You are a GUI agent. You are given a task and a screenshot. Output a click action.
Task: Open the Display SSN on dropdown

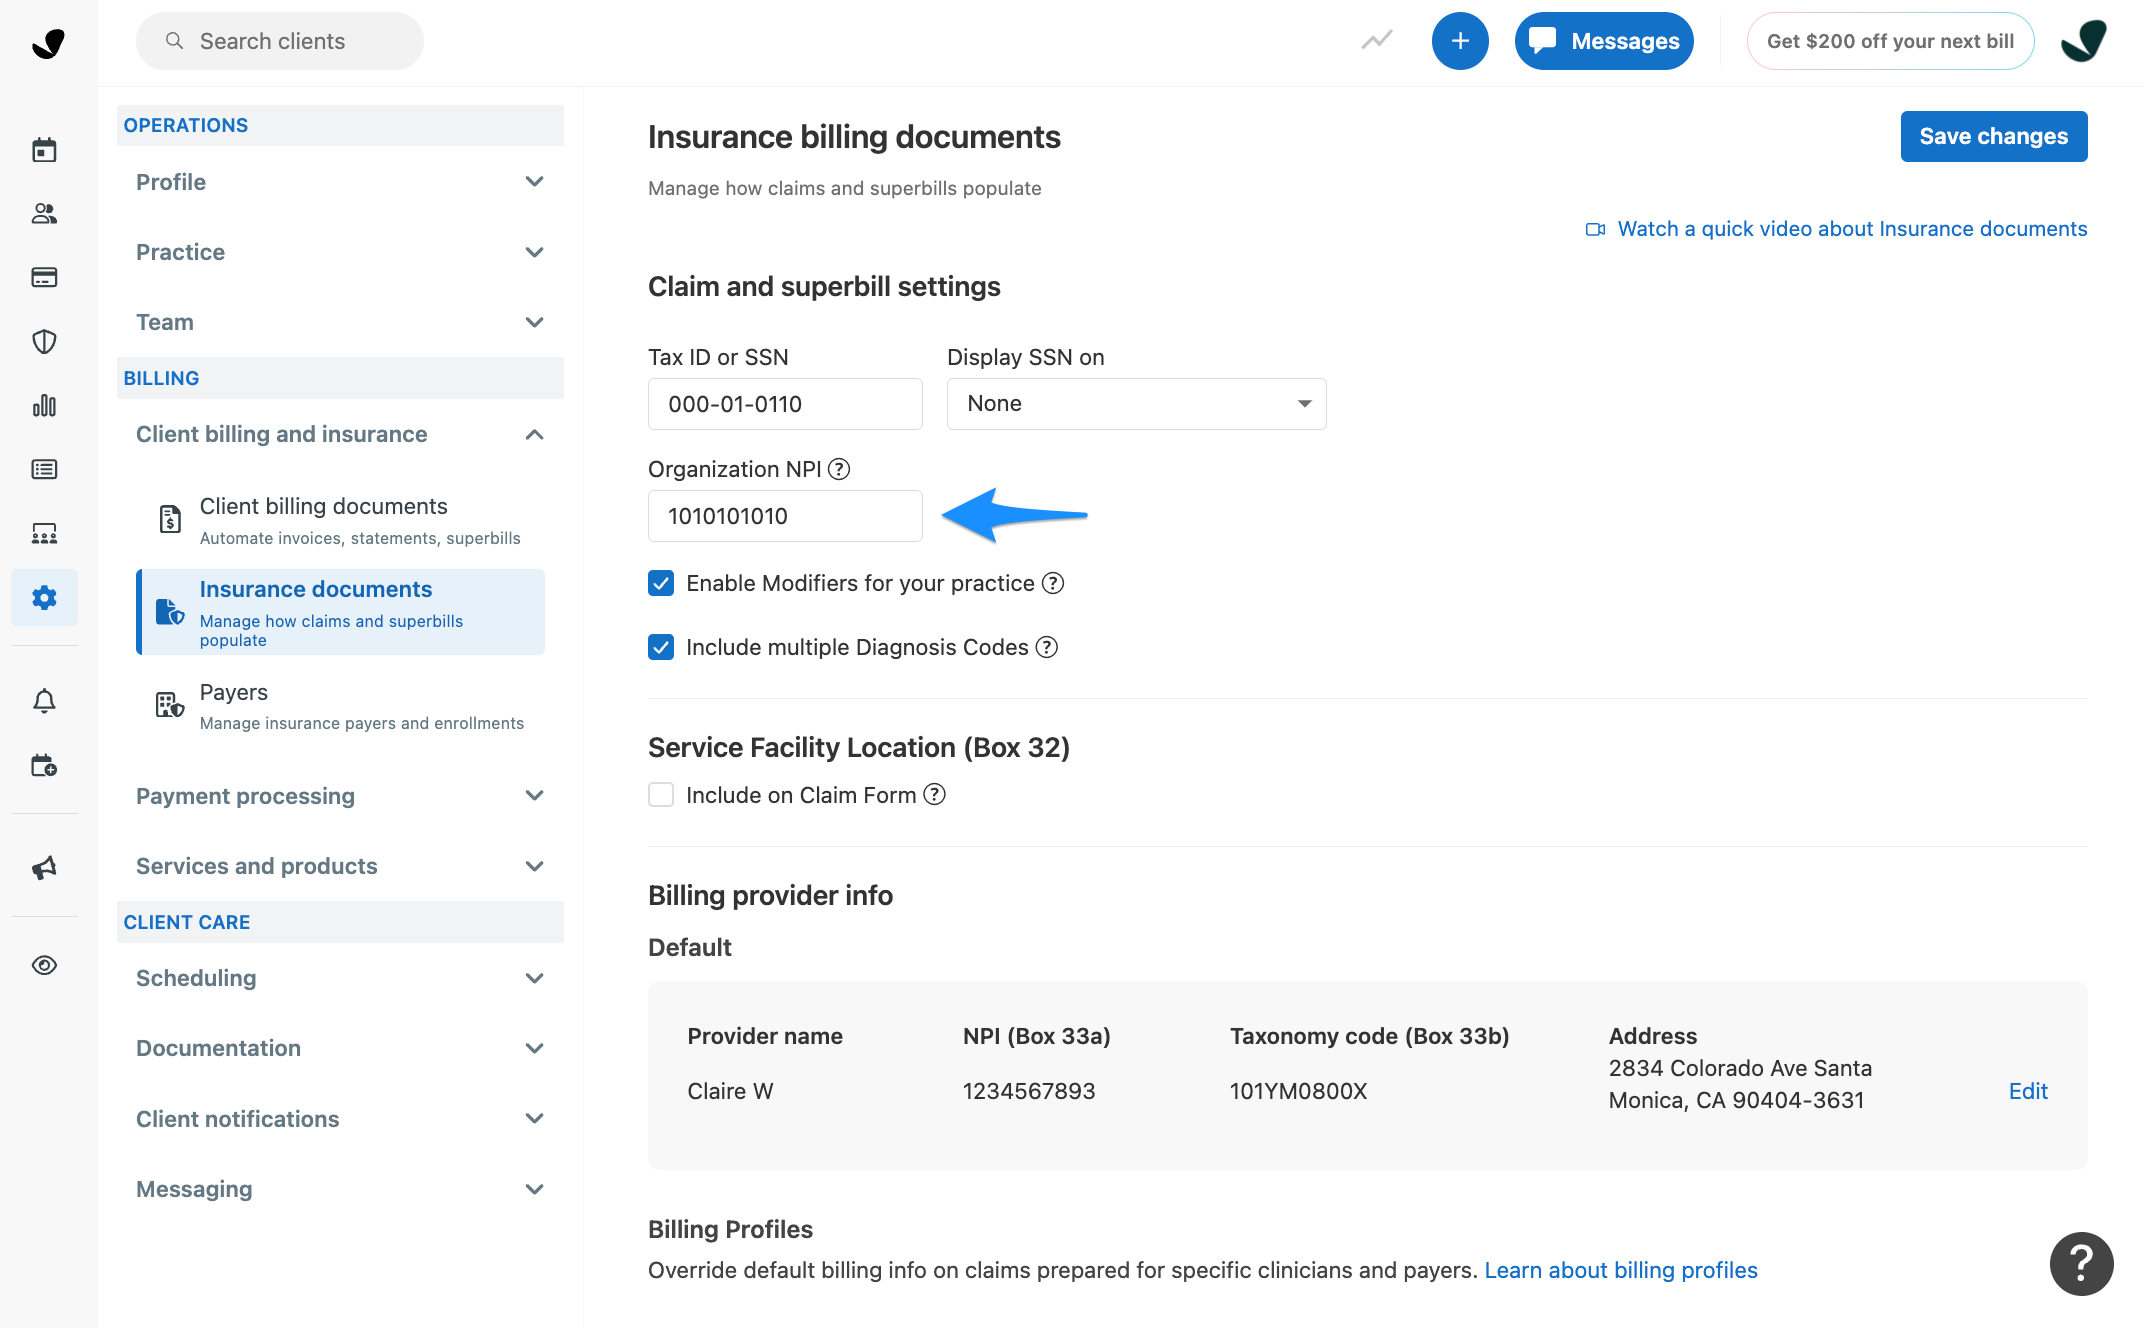point(1135,403)
